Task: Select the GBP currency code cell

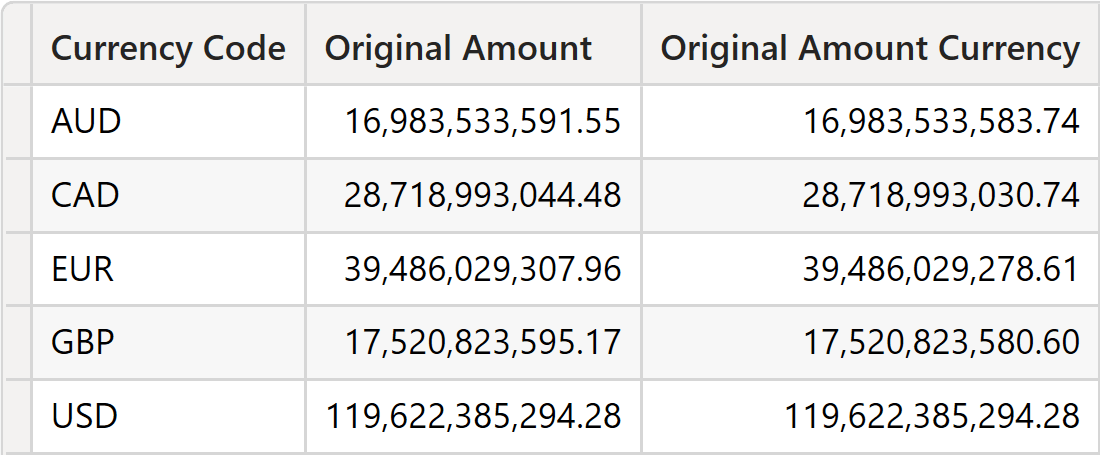Action: click(x=168, y=343)
